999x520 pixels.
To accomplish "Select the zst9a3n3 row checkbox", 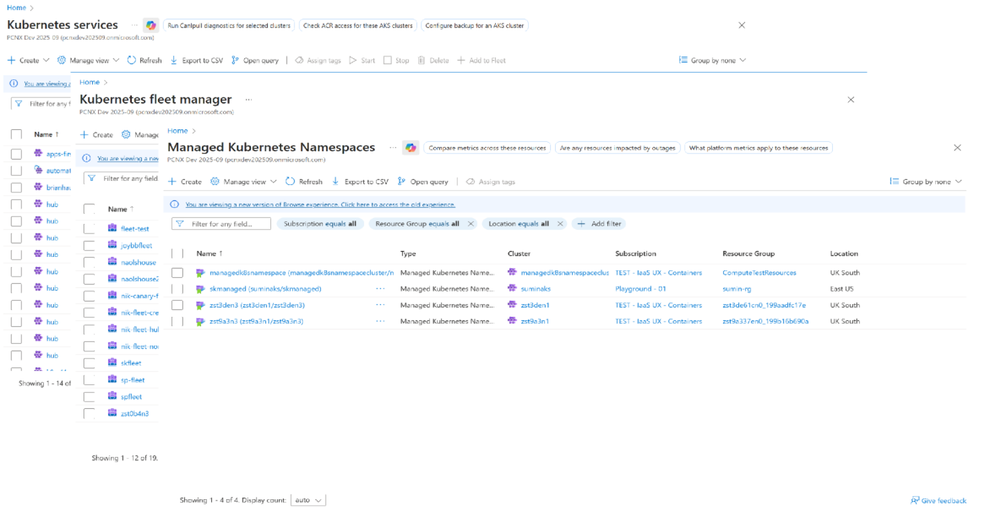I will click(x=177, y=321).
